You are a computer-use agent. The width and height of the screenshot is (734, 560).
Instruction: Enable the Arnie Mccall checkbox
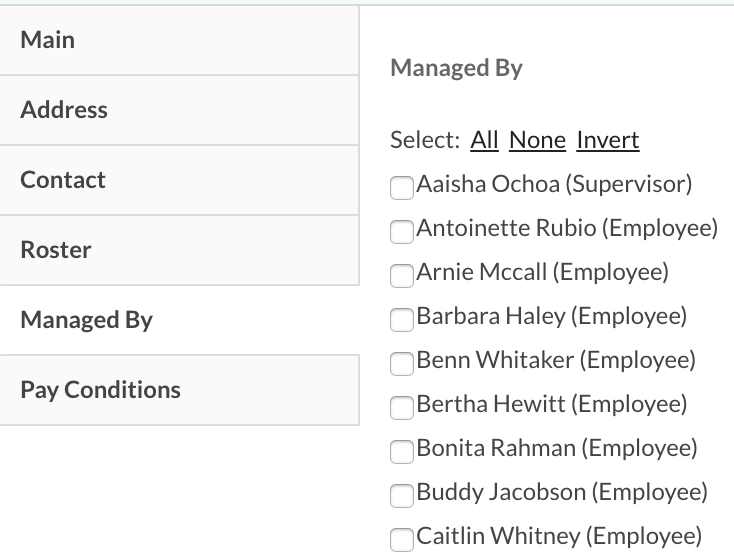point(401,275)
